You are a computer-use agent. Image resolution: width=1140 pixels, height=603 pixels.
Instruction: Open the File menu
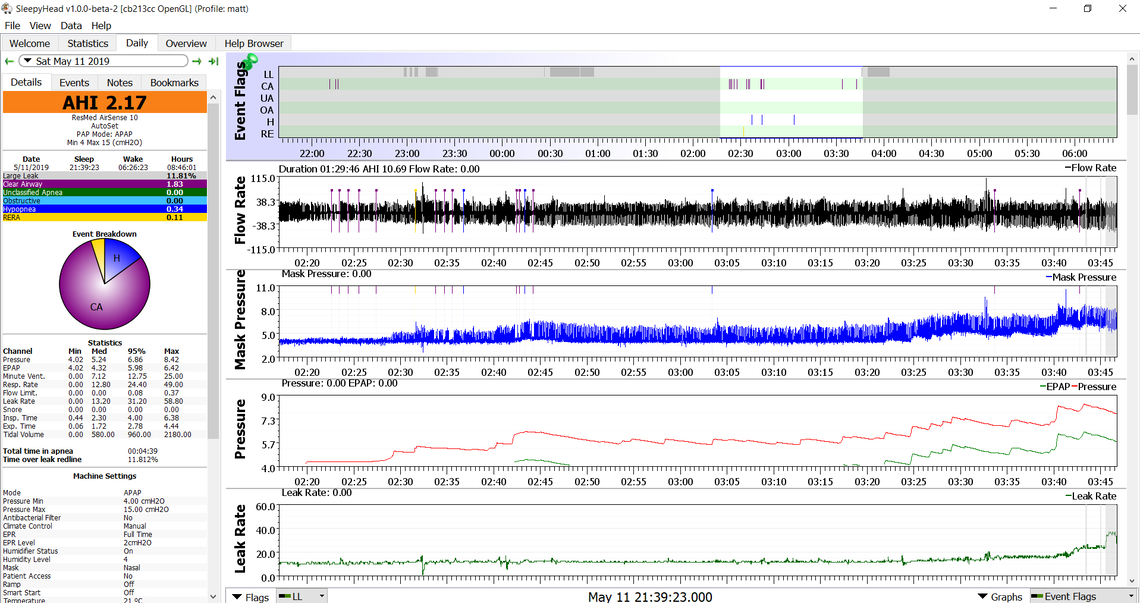pos(12,25)
